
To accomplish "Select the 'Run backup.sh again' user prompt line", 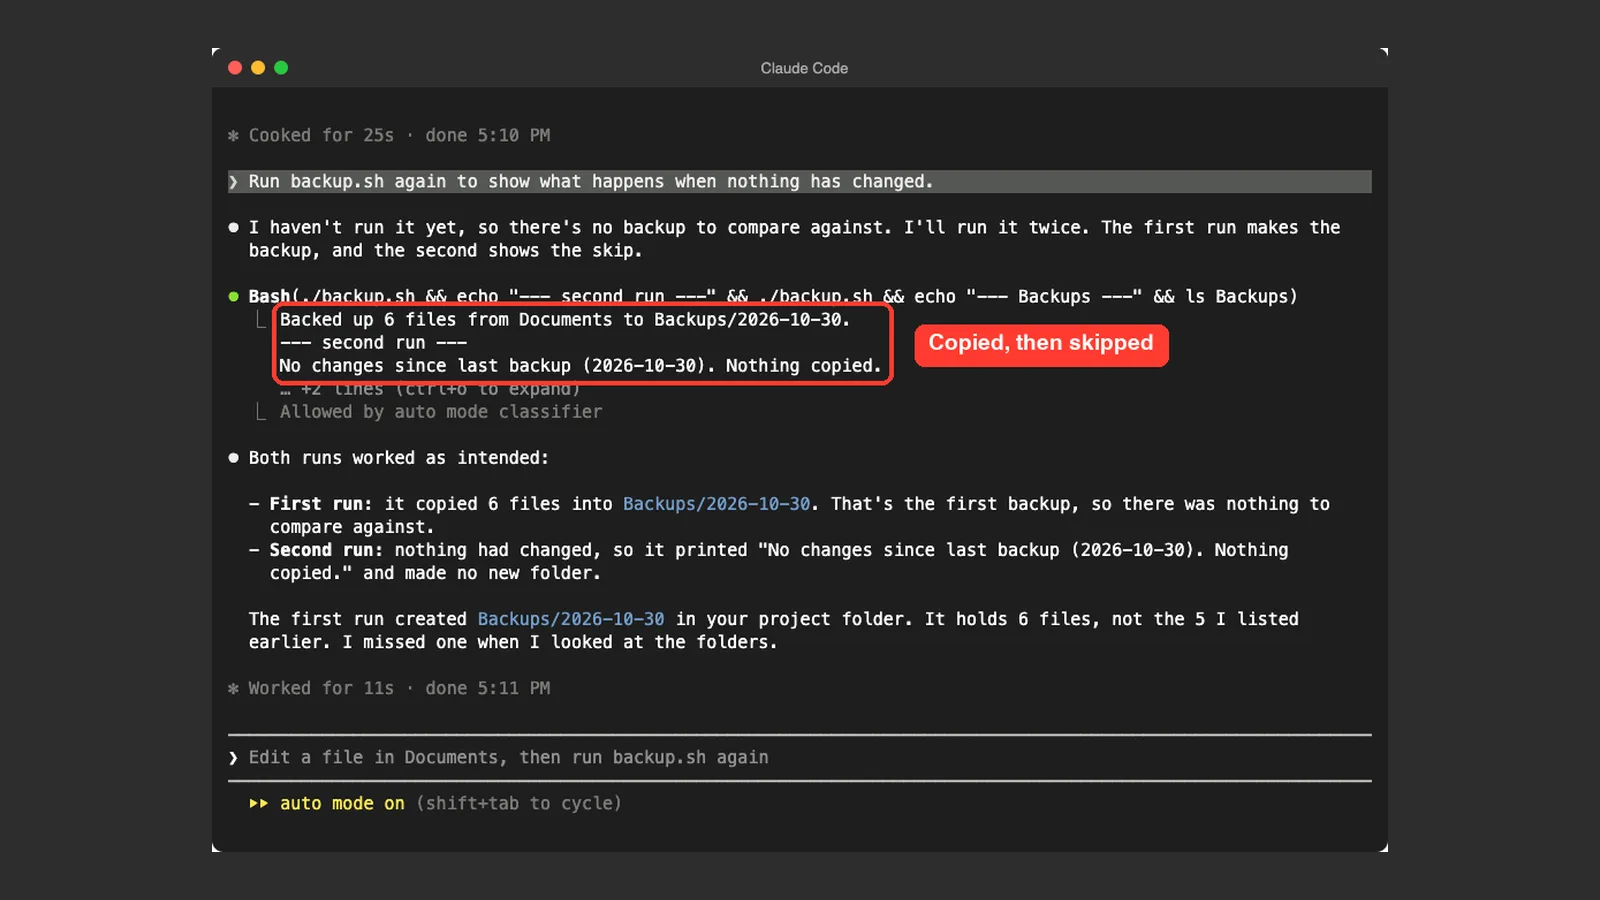I will pos(800,182).
